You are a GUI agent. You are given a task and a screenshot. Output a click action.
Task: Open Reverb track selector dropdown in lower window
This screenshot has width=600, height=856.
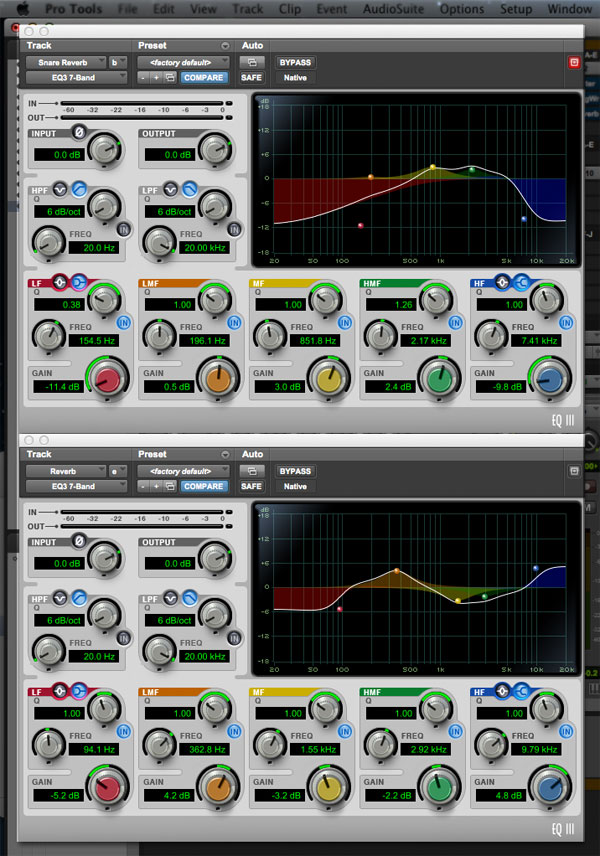click(x=66, y=471)
